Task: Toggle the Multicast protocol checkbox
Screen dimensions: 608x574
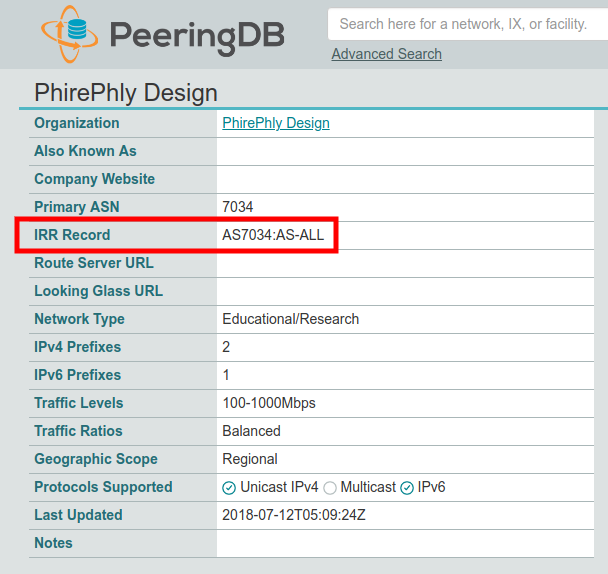Action: click(330, 488)
